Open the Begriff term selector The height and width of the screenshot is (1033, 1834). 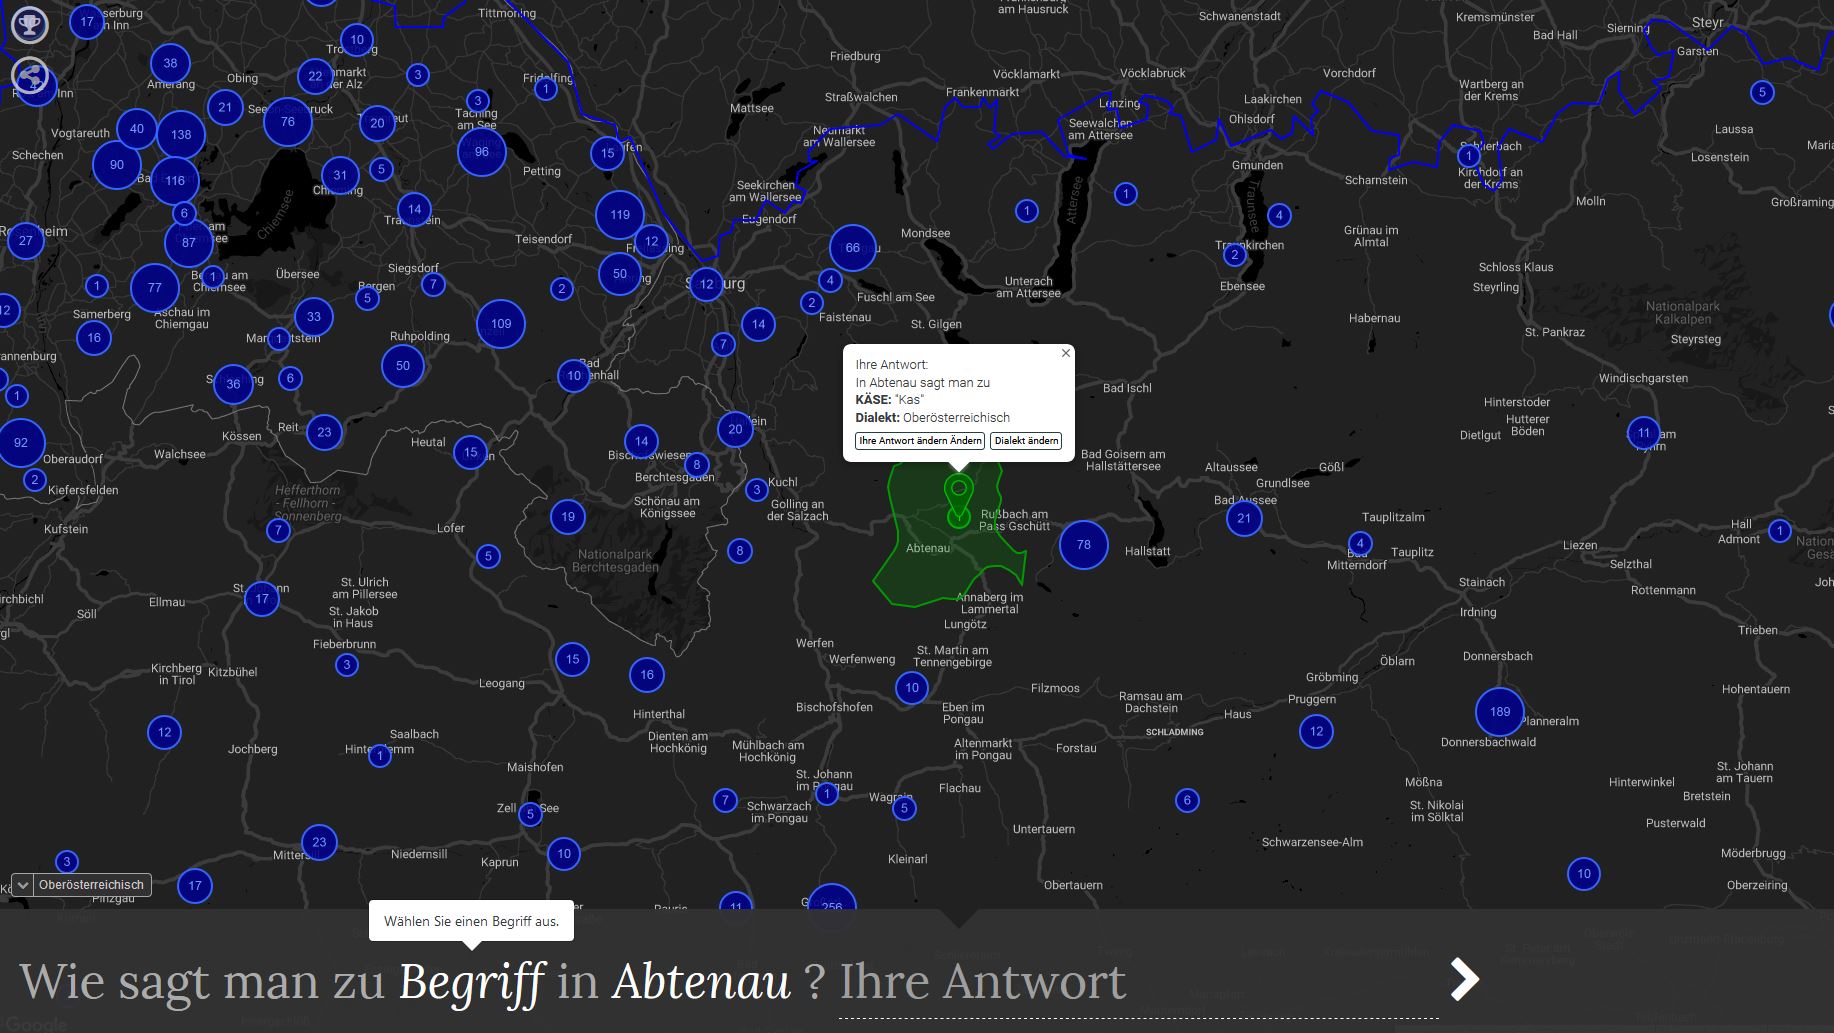pos(472,982)
